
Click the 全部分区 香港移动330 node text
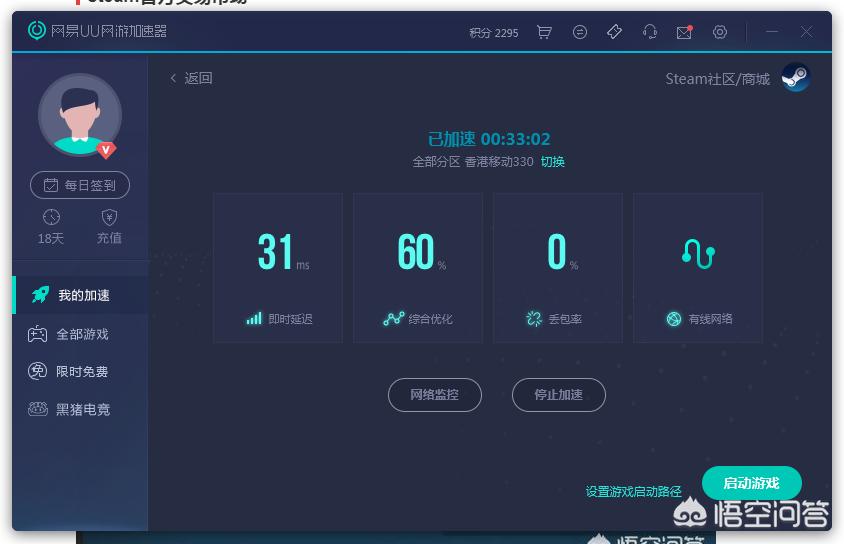click(x=473, y=162)
